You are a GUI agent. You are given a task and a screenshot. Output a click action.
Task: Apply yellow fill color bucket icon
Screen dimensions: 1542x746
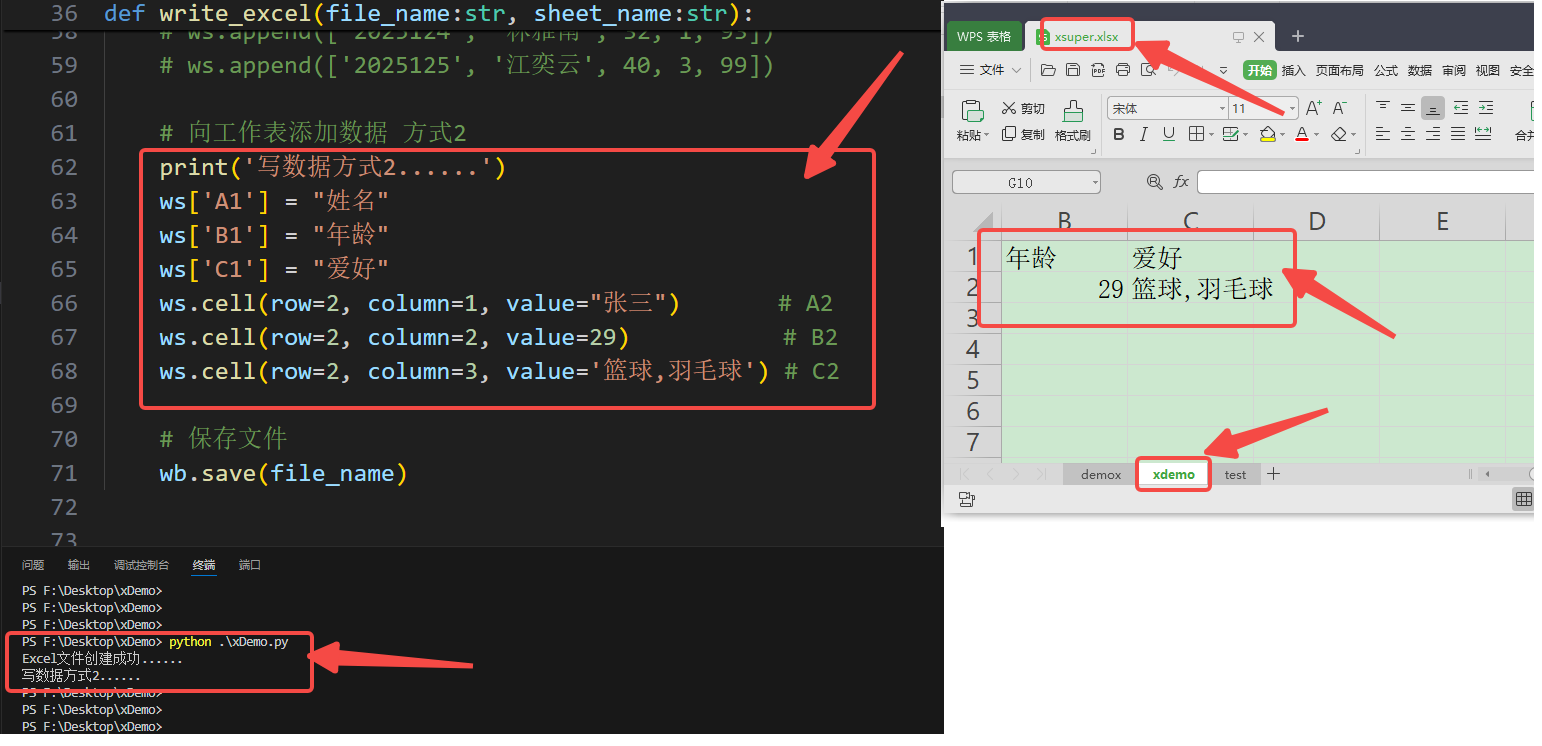pos(1268,133)
